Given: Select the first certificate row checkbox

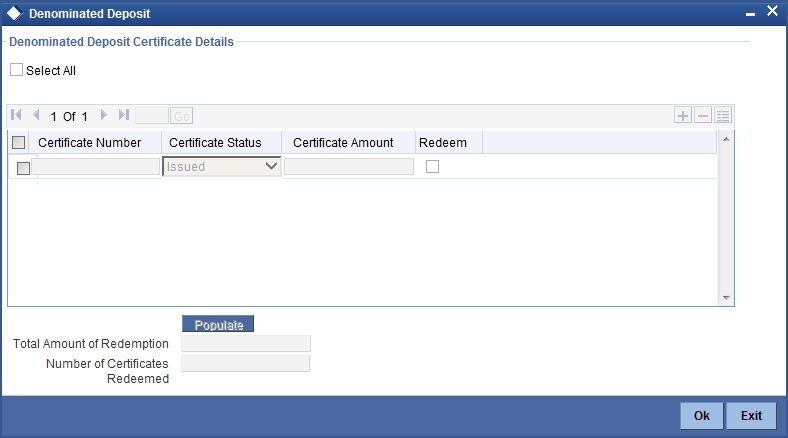Looking at the screenshot, I should pos(23,168).
